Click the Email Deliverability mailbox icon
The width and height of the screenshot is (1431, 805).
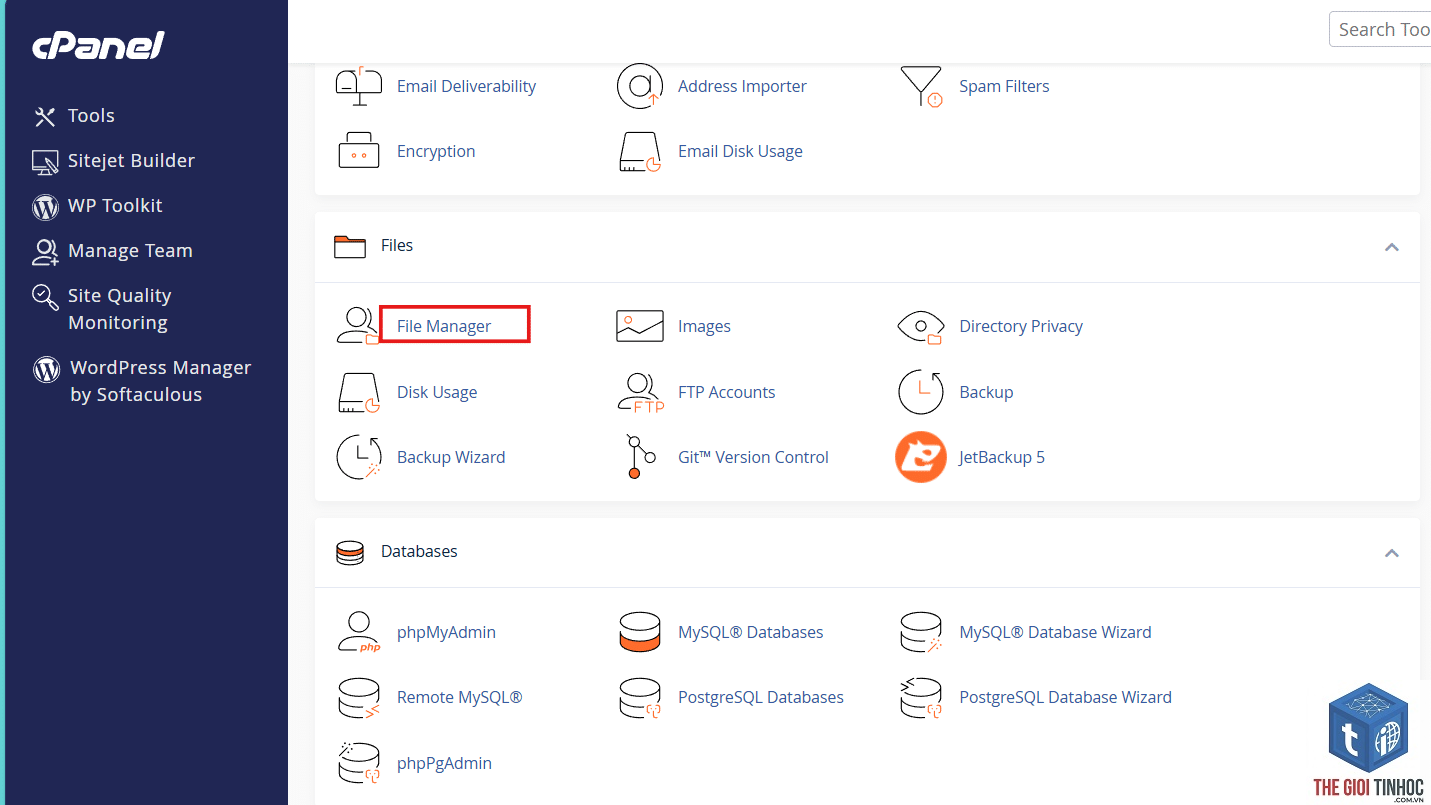(359, 87)
